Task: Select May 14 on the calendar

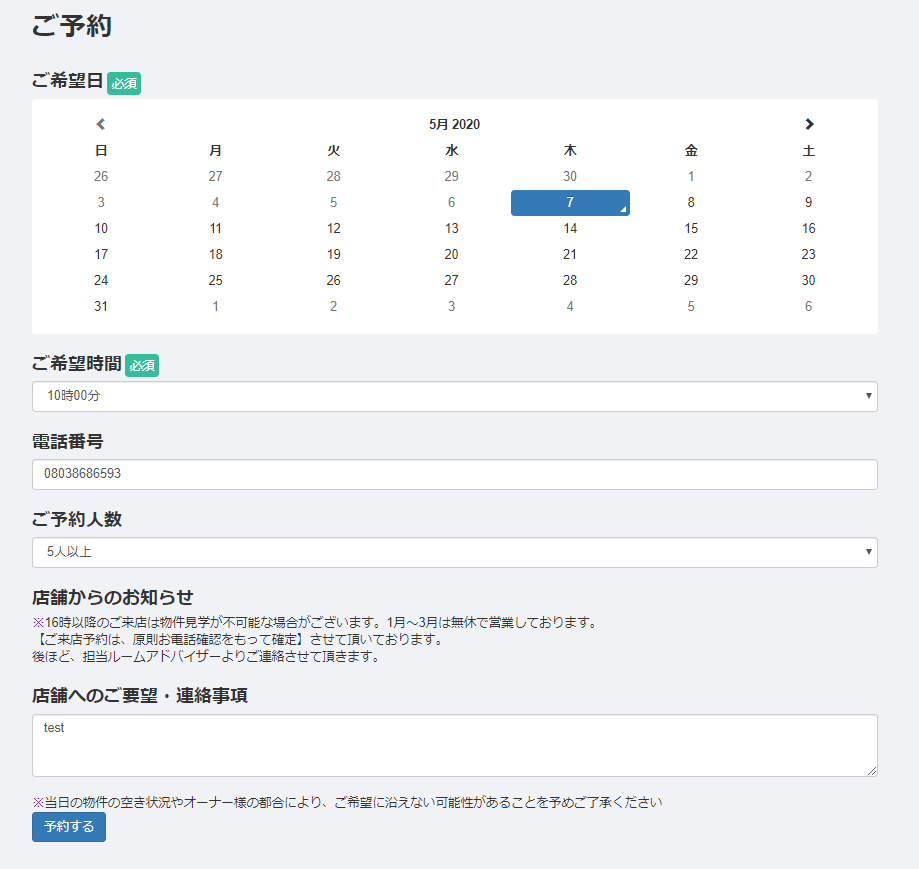Action: (570, 228)
